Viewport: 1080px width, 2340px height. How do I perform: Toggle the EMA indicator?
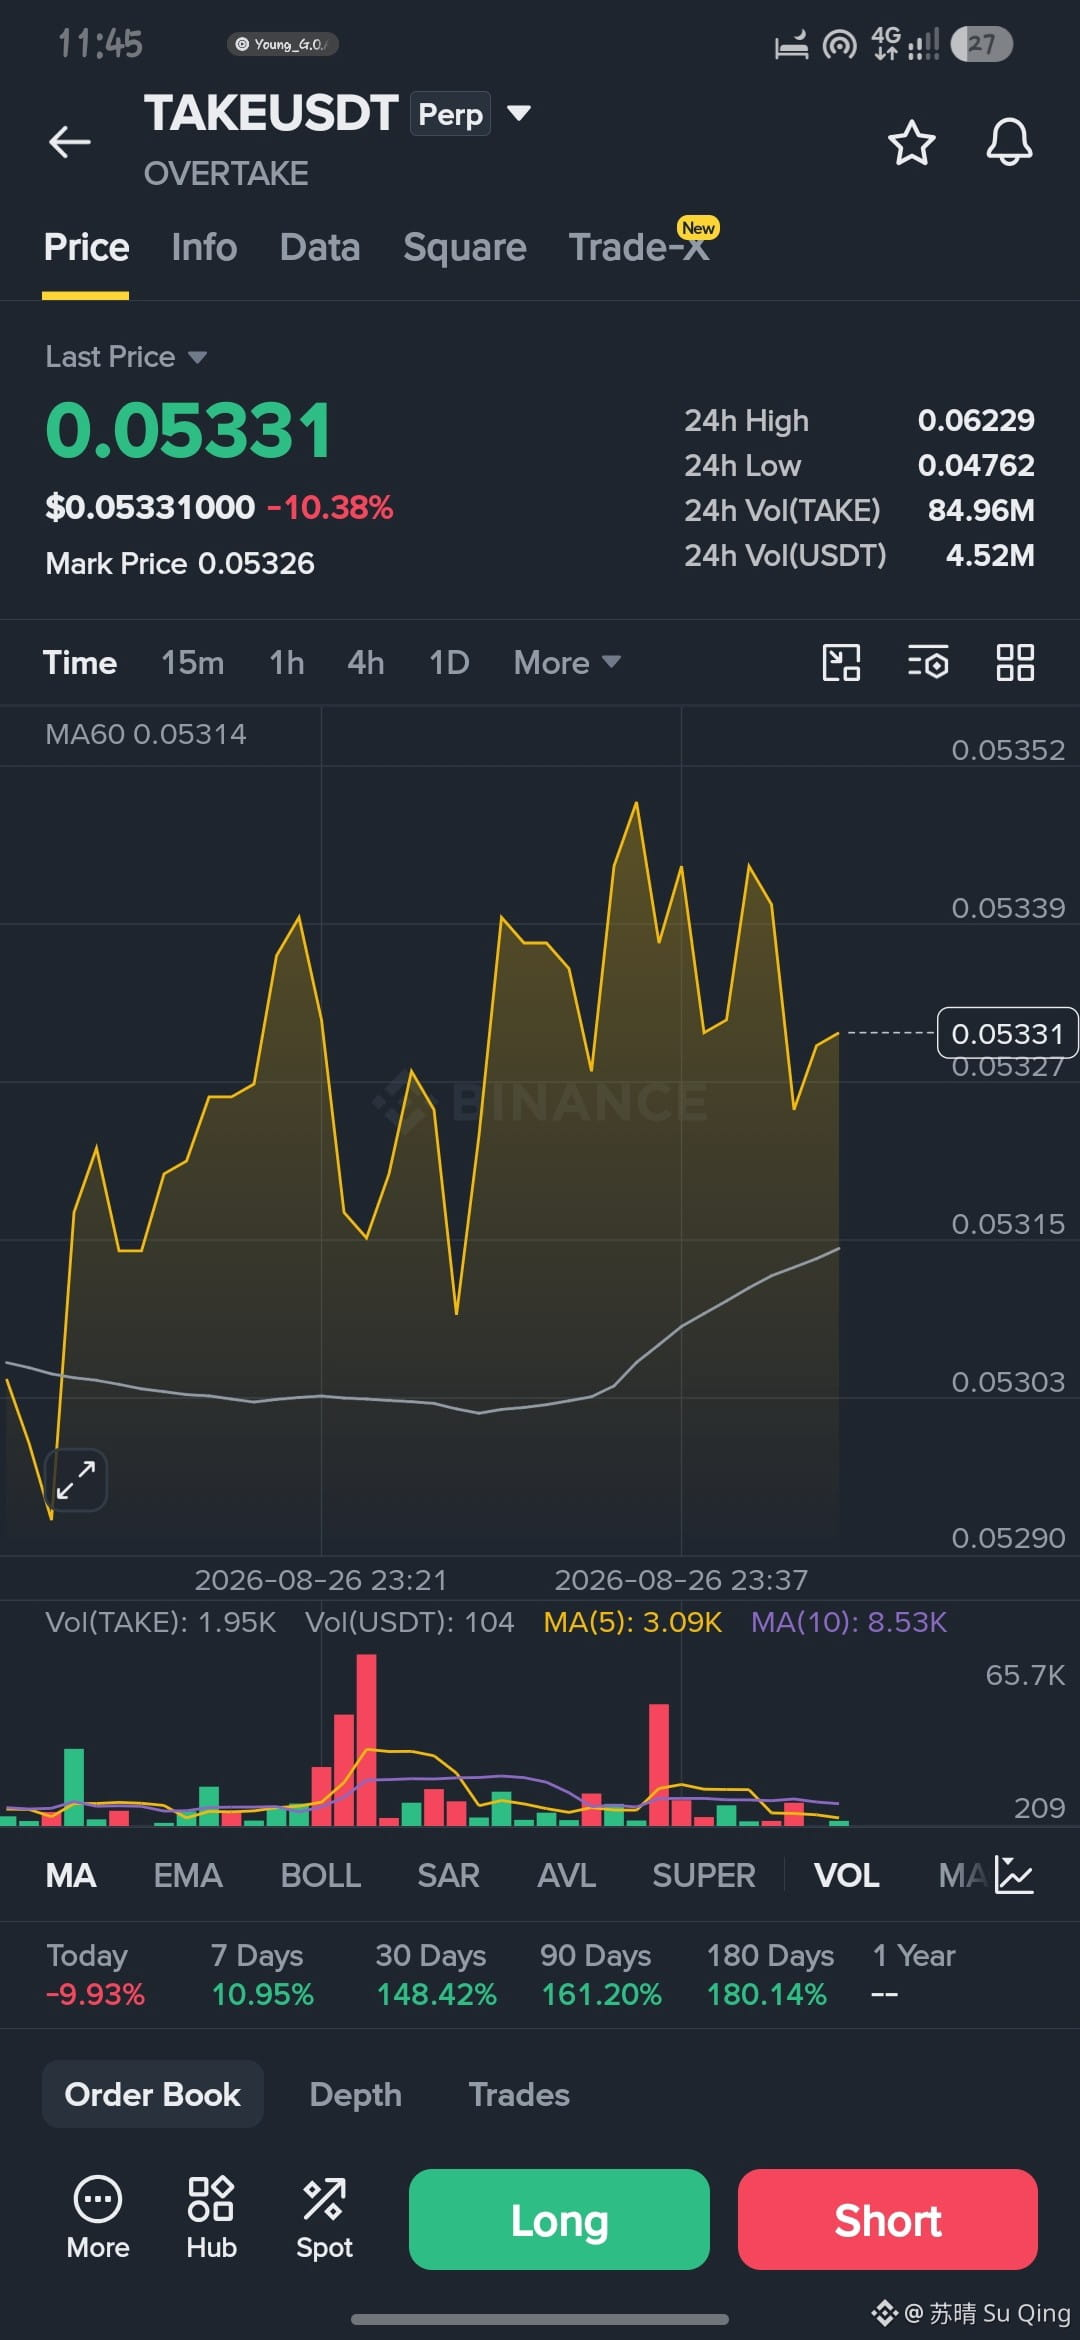tap(188, 1875)
